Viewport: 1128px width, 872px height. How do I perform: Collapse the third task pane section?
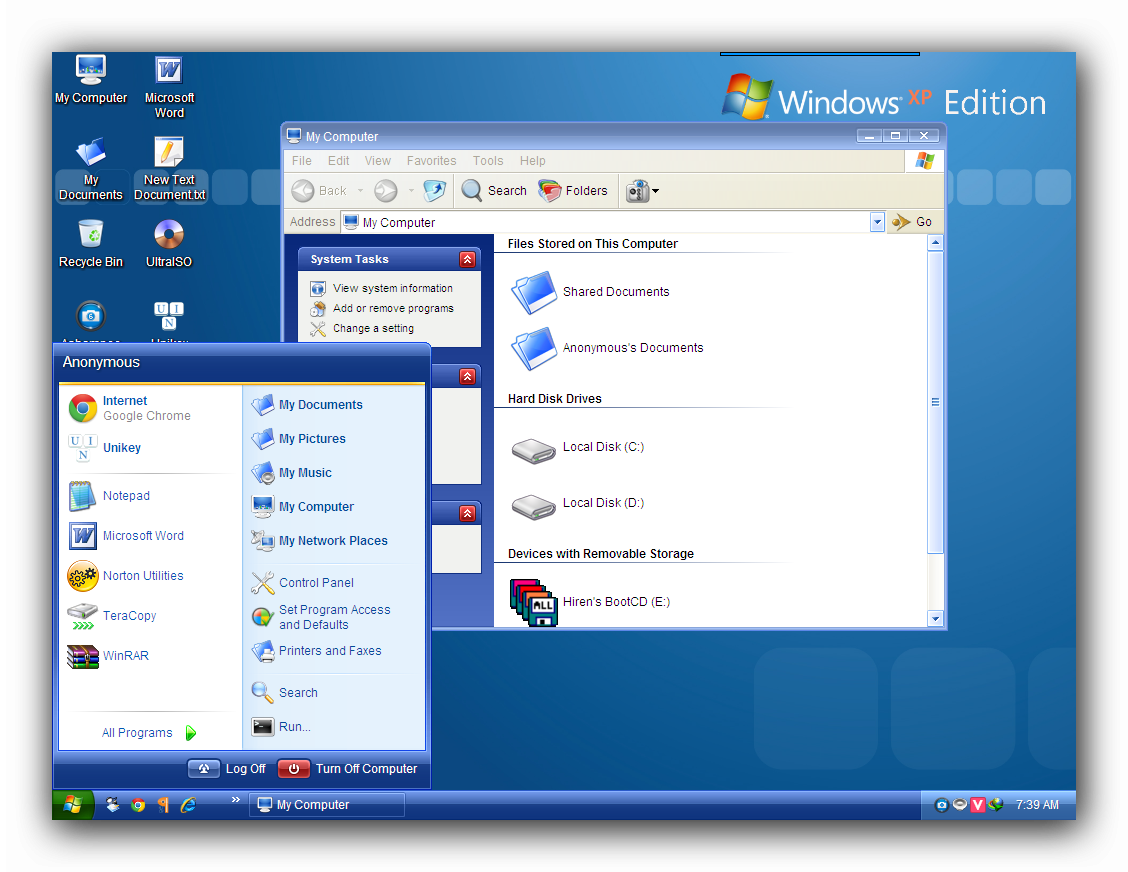click(x=468, y=513)
